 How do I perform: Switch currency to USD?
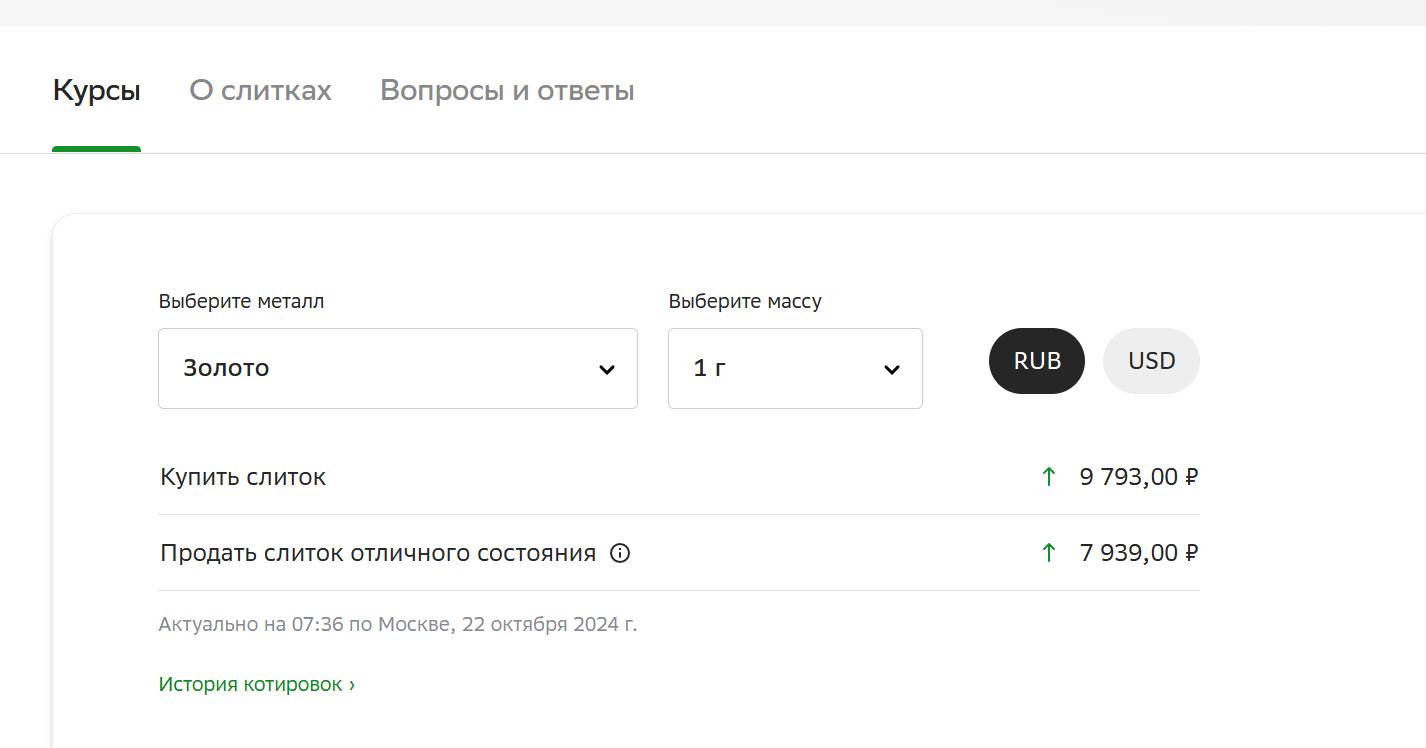point(1151,361)
